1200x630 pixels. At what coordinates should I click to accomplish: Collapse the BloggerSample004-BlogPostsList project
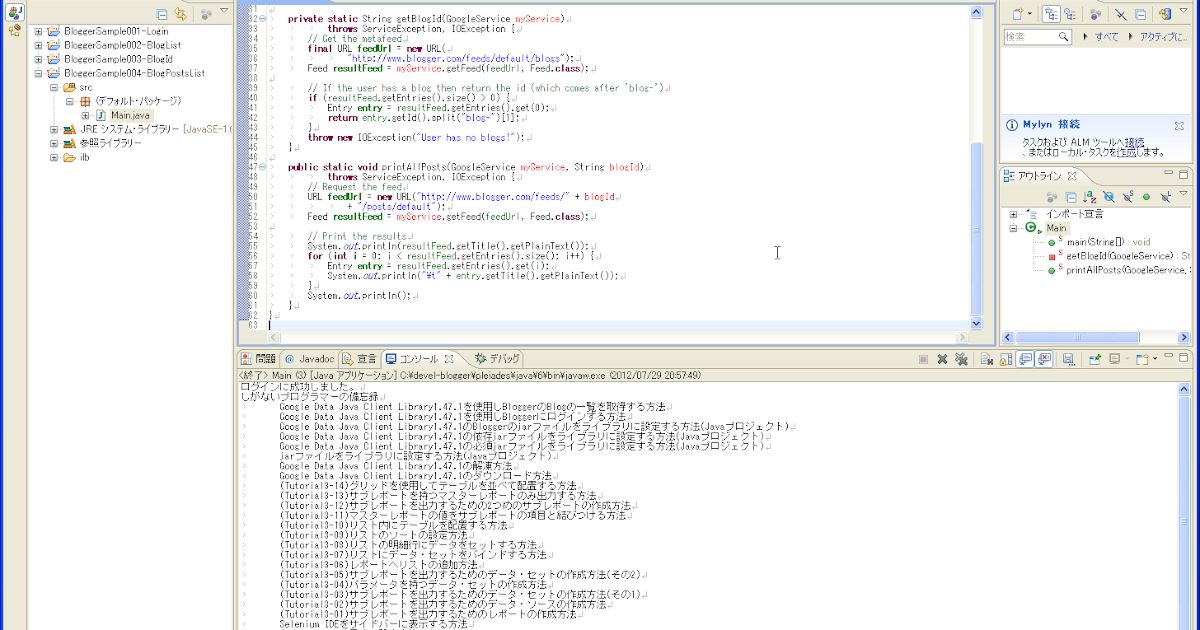pos(39,73)
